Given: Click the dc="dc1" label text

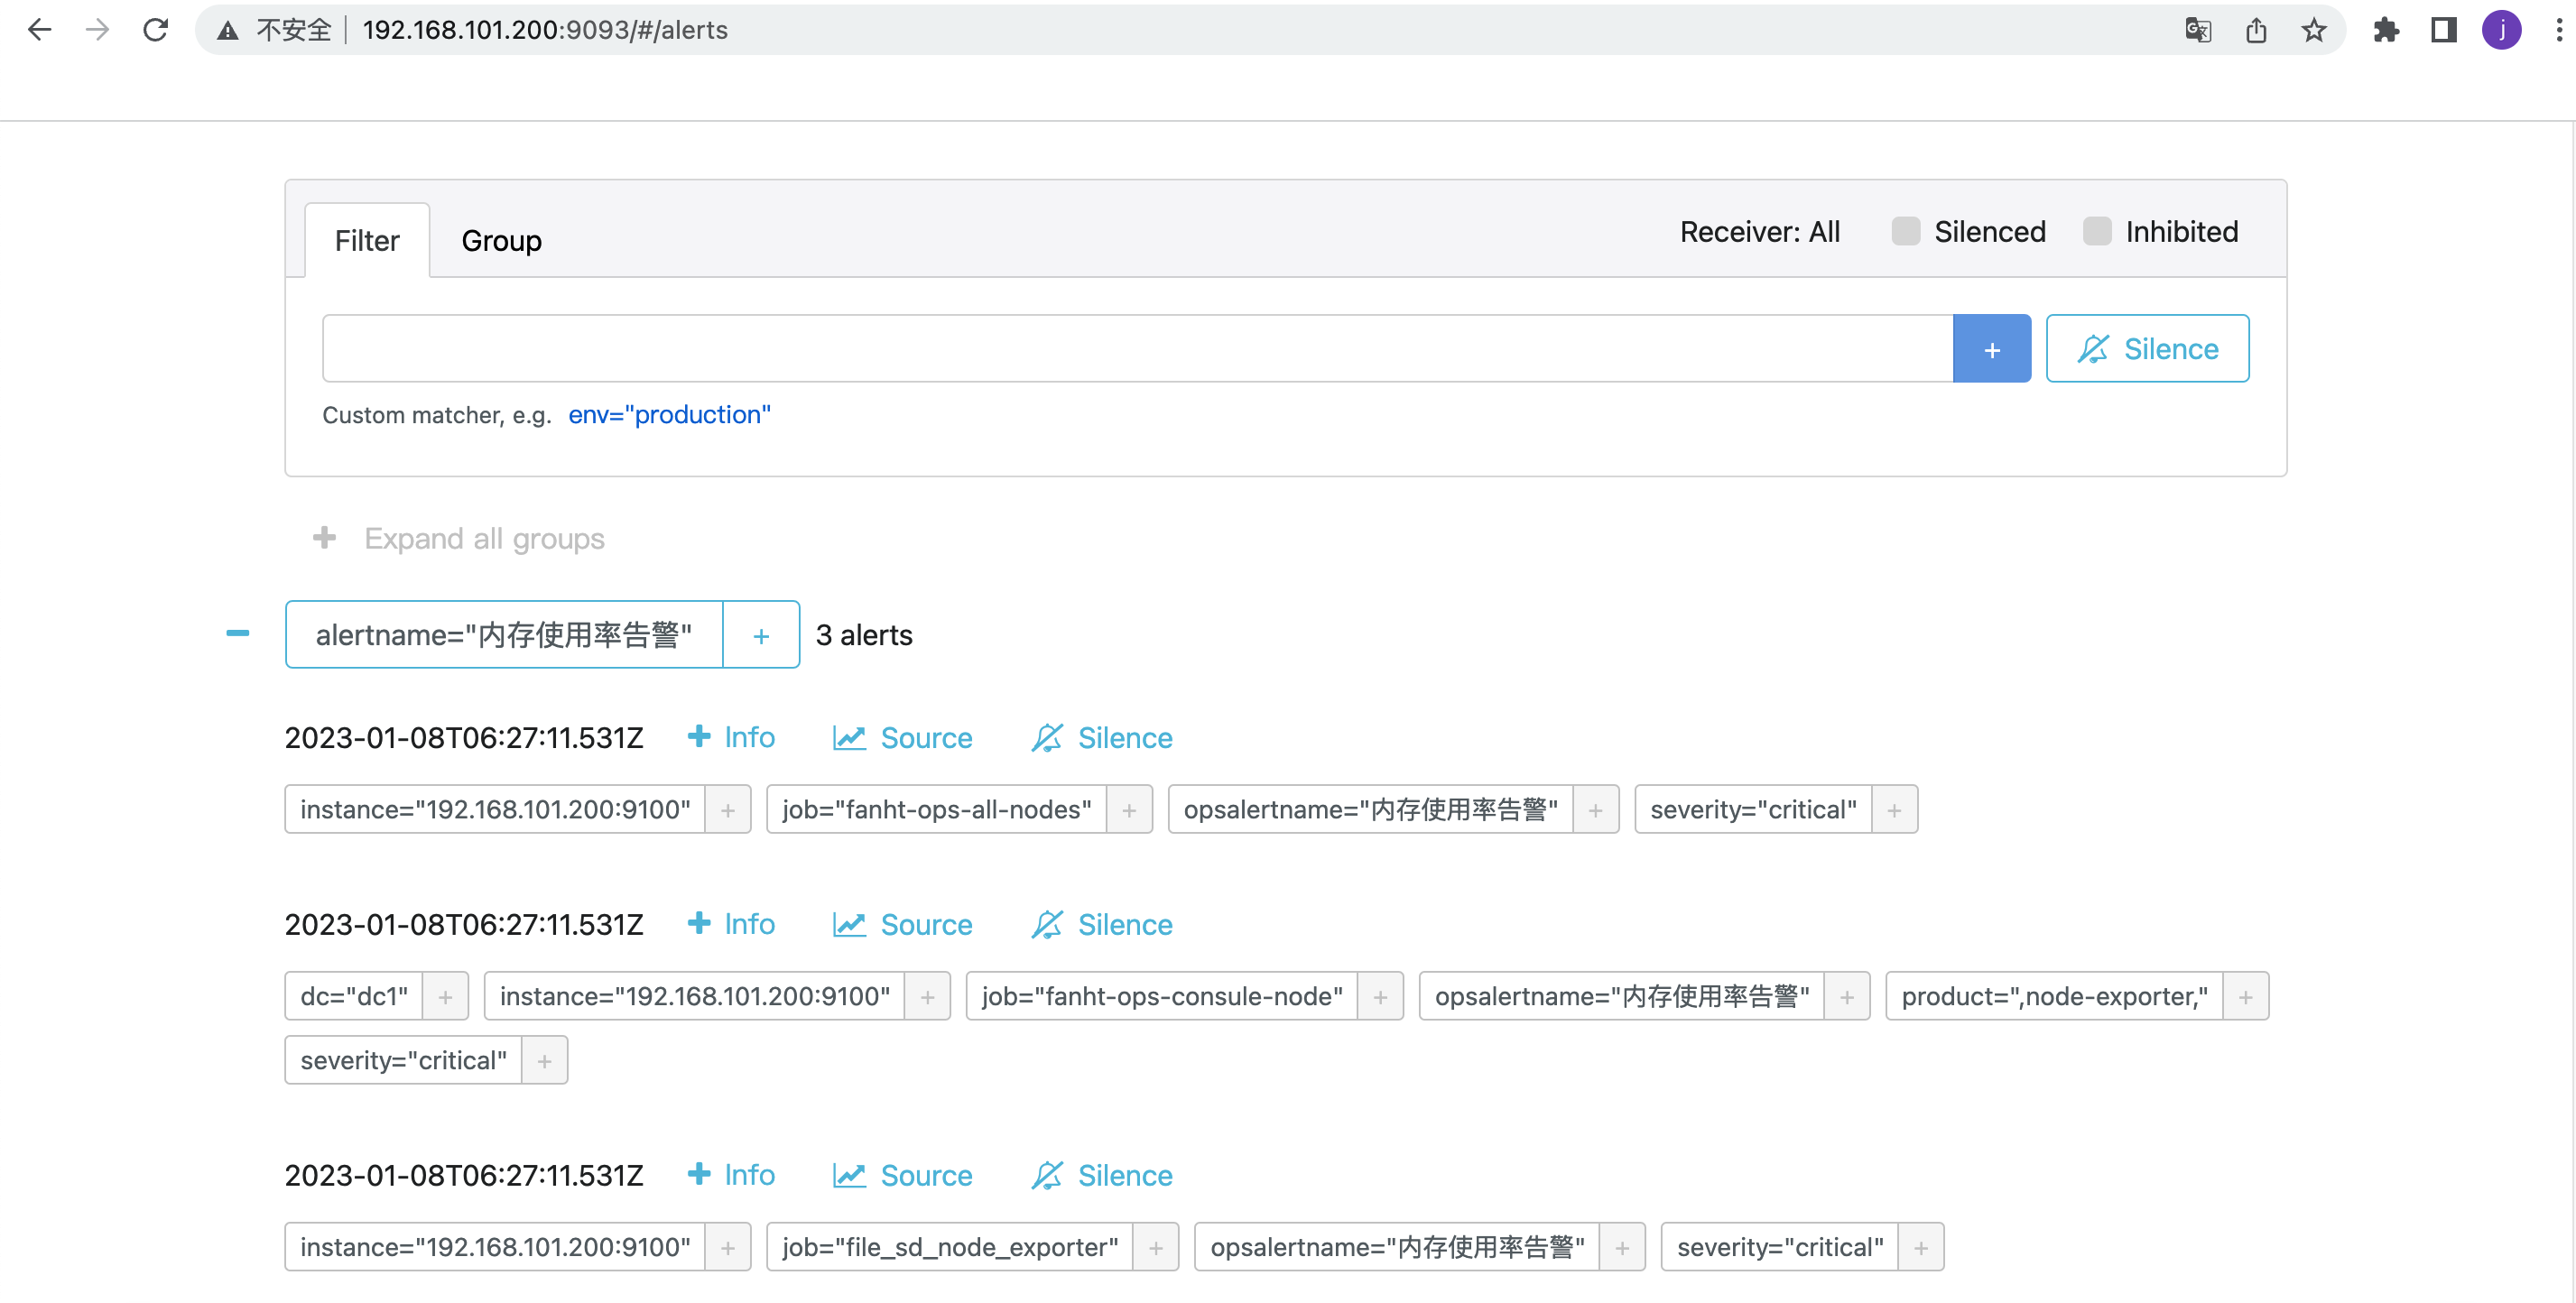Looking at the screenshot, I should 354,996.
